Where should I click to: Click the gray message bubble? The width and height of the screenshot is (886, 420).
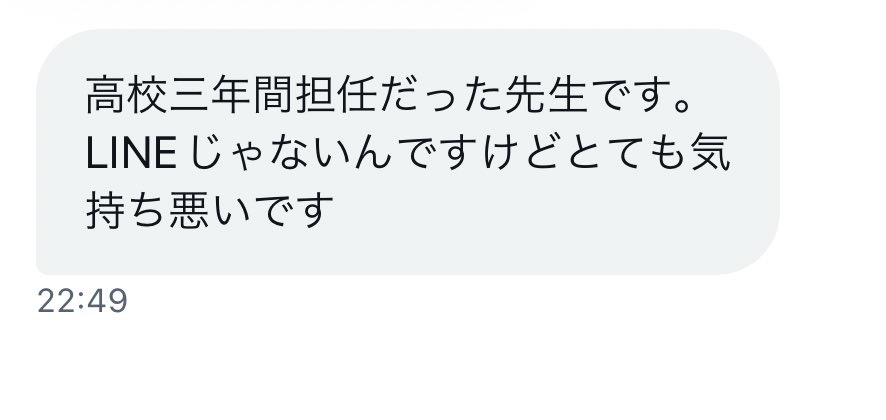coord(408,152)
